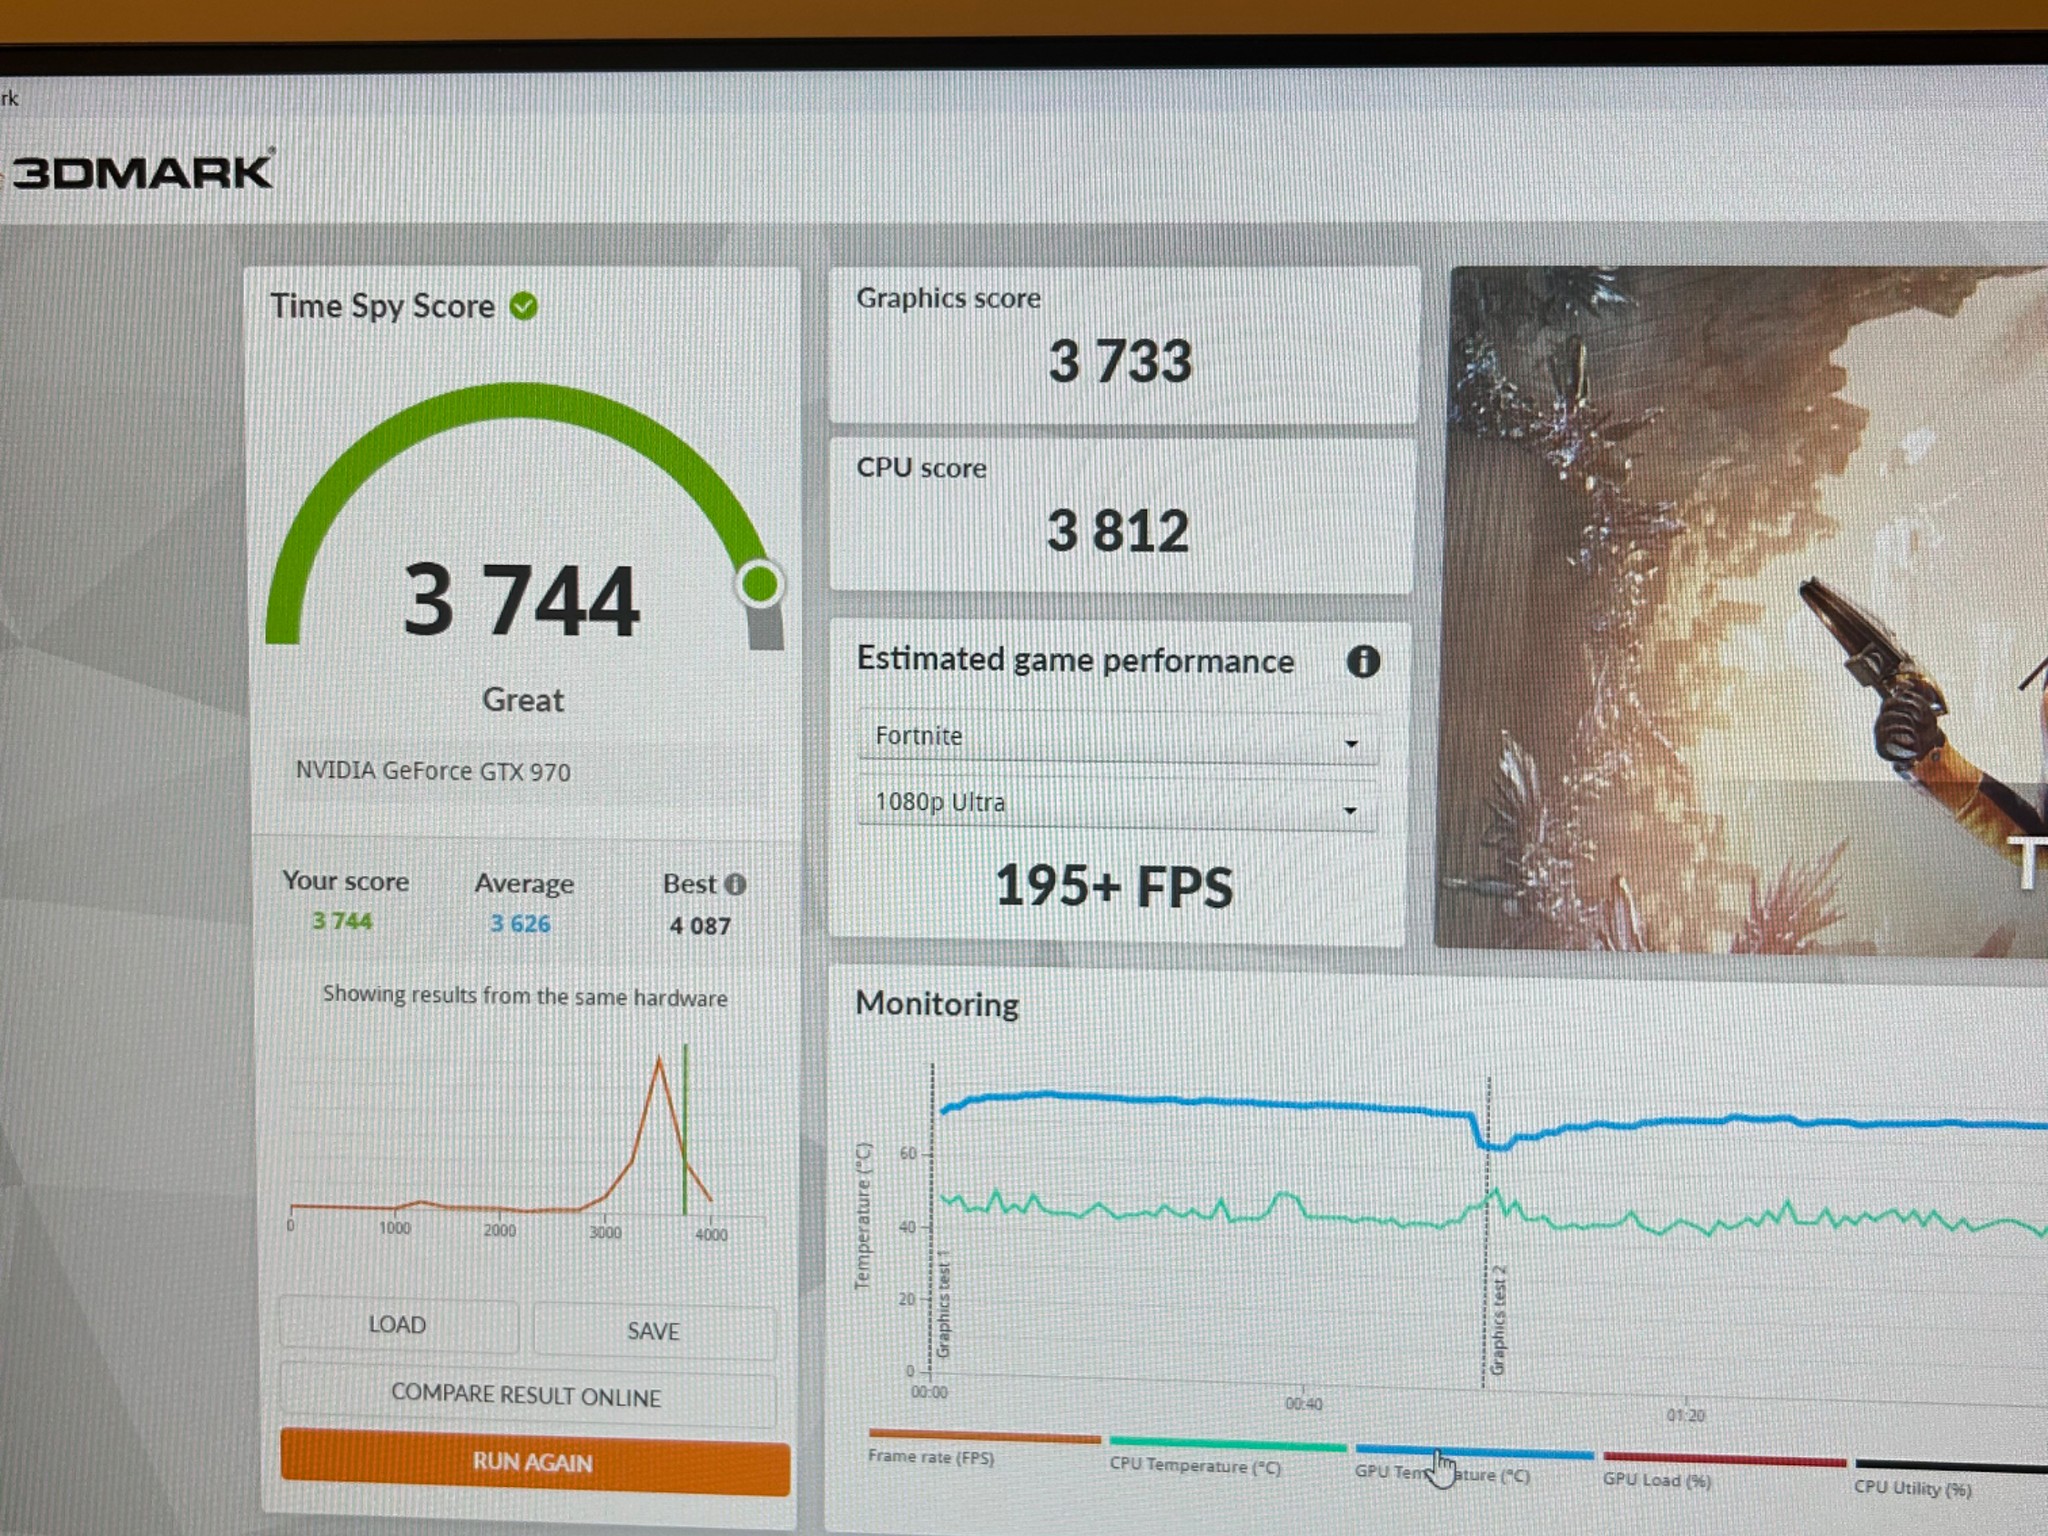Click the green validated checkmark icon
The width and height of the screenshot is (2048, 1536).
click(x=523, y=306)
